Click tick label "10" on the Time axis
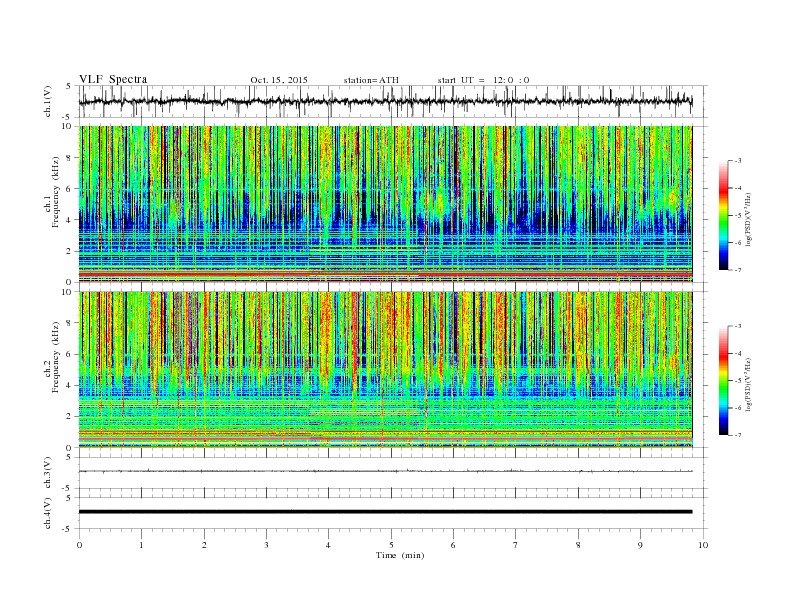This screenshot has width=792, height=612. click(x=703, y=545)
